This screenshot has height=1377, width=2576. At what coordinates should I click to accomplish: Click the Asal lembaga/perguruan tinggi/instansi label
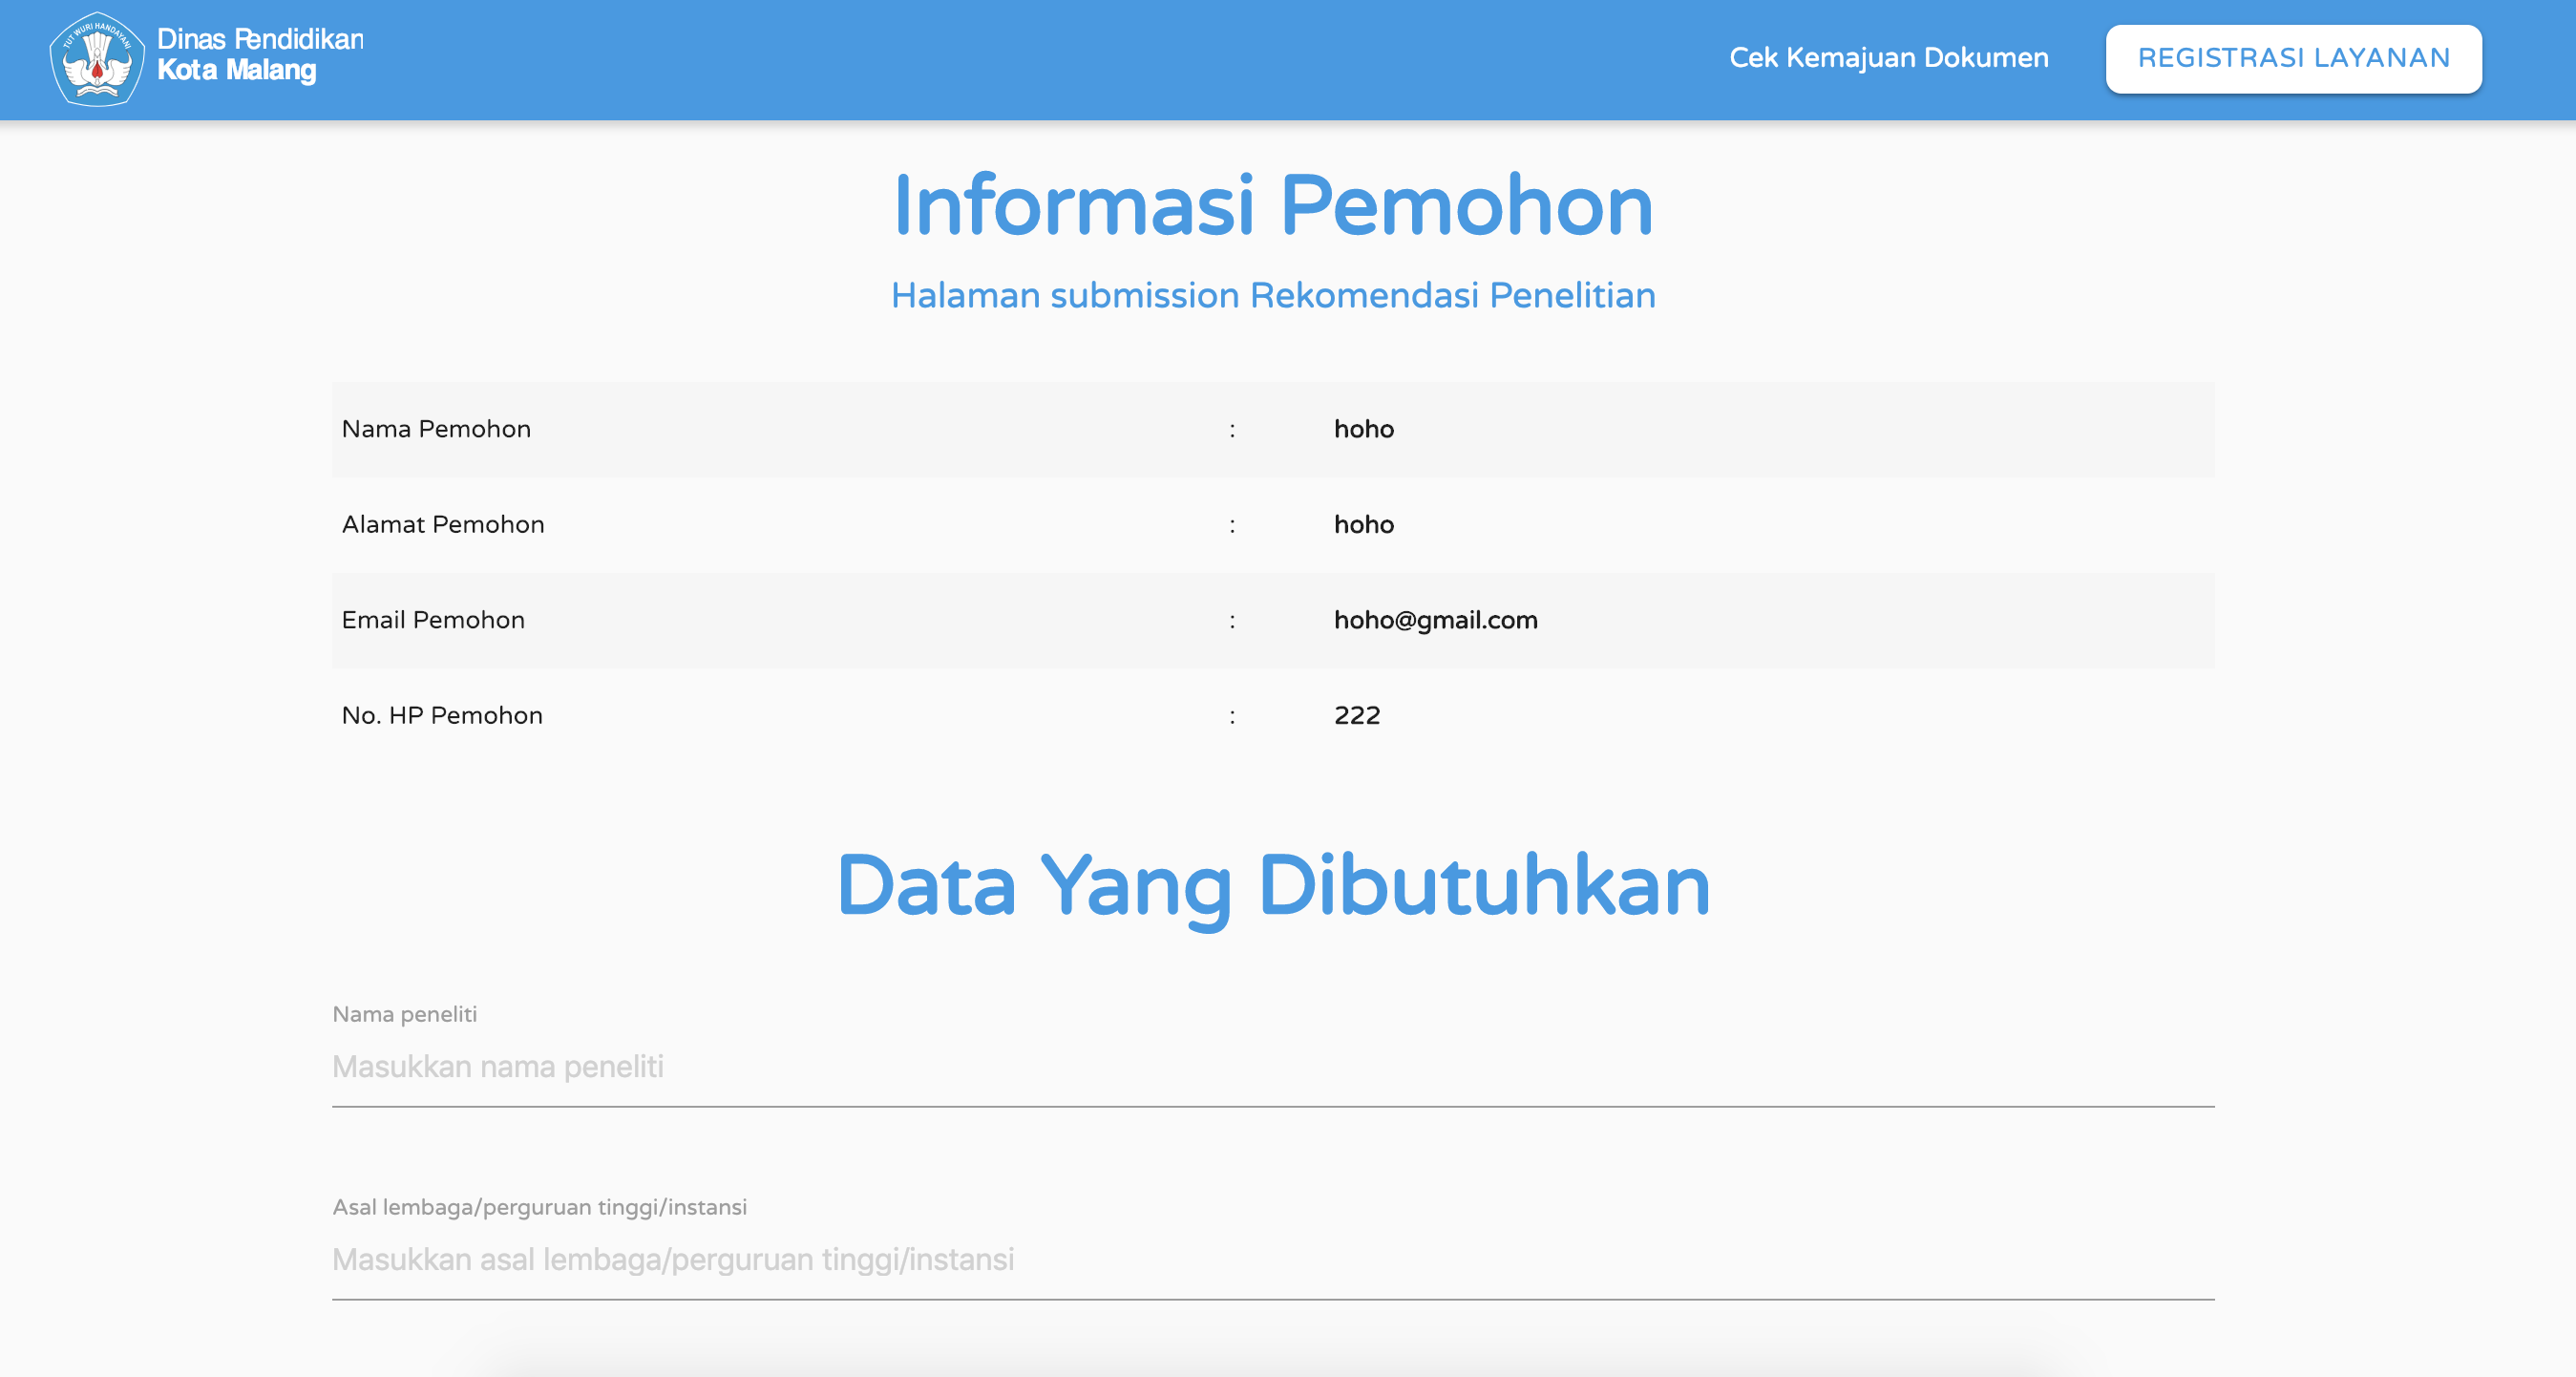540,1207
